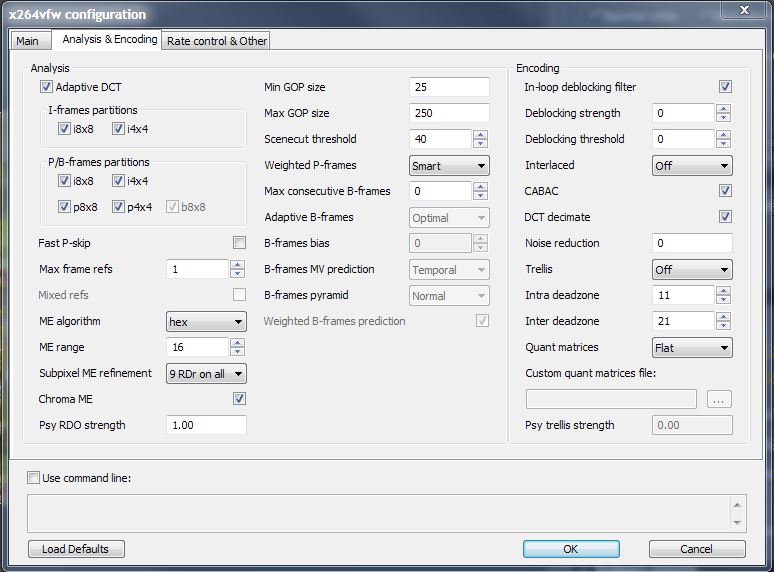Screen dimensions: 774x572
Task: Increase Scenecut threshold spinner up arrow
Action: click(x=480, y=134)
